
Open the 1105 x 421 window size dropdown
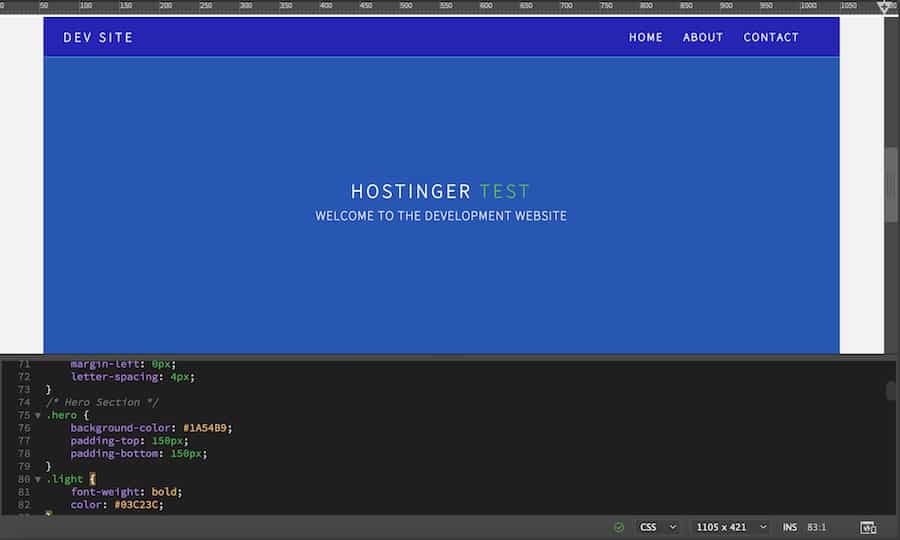point(732,527)
